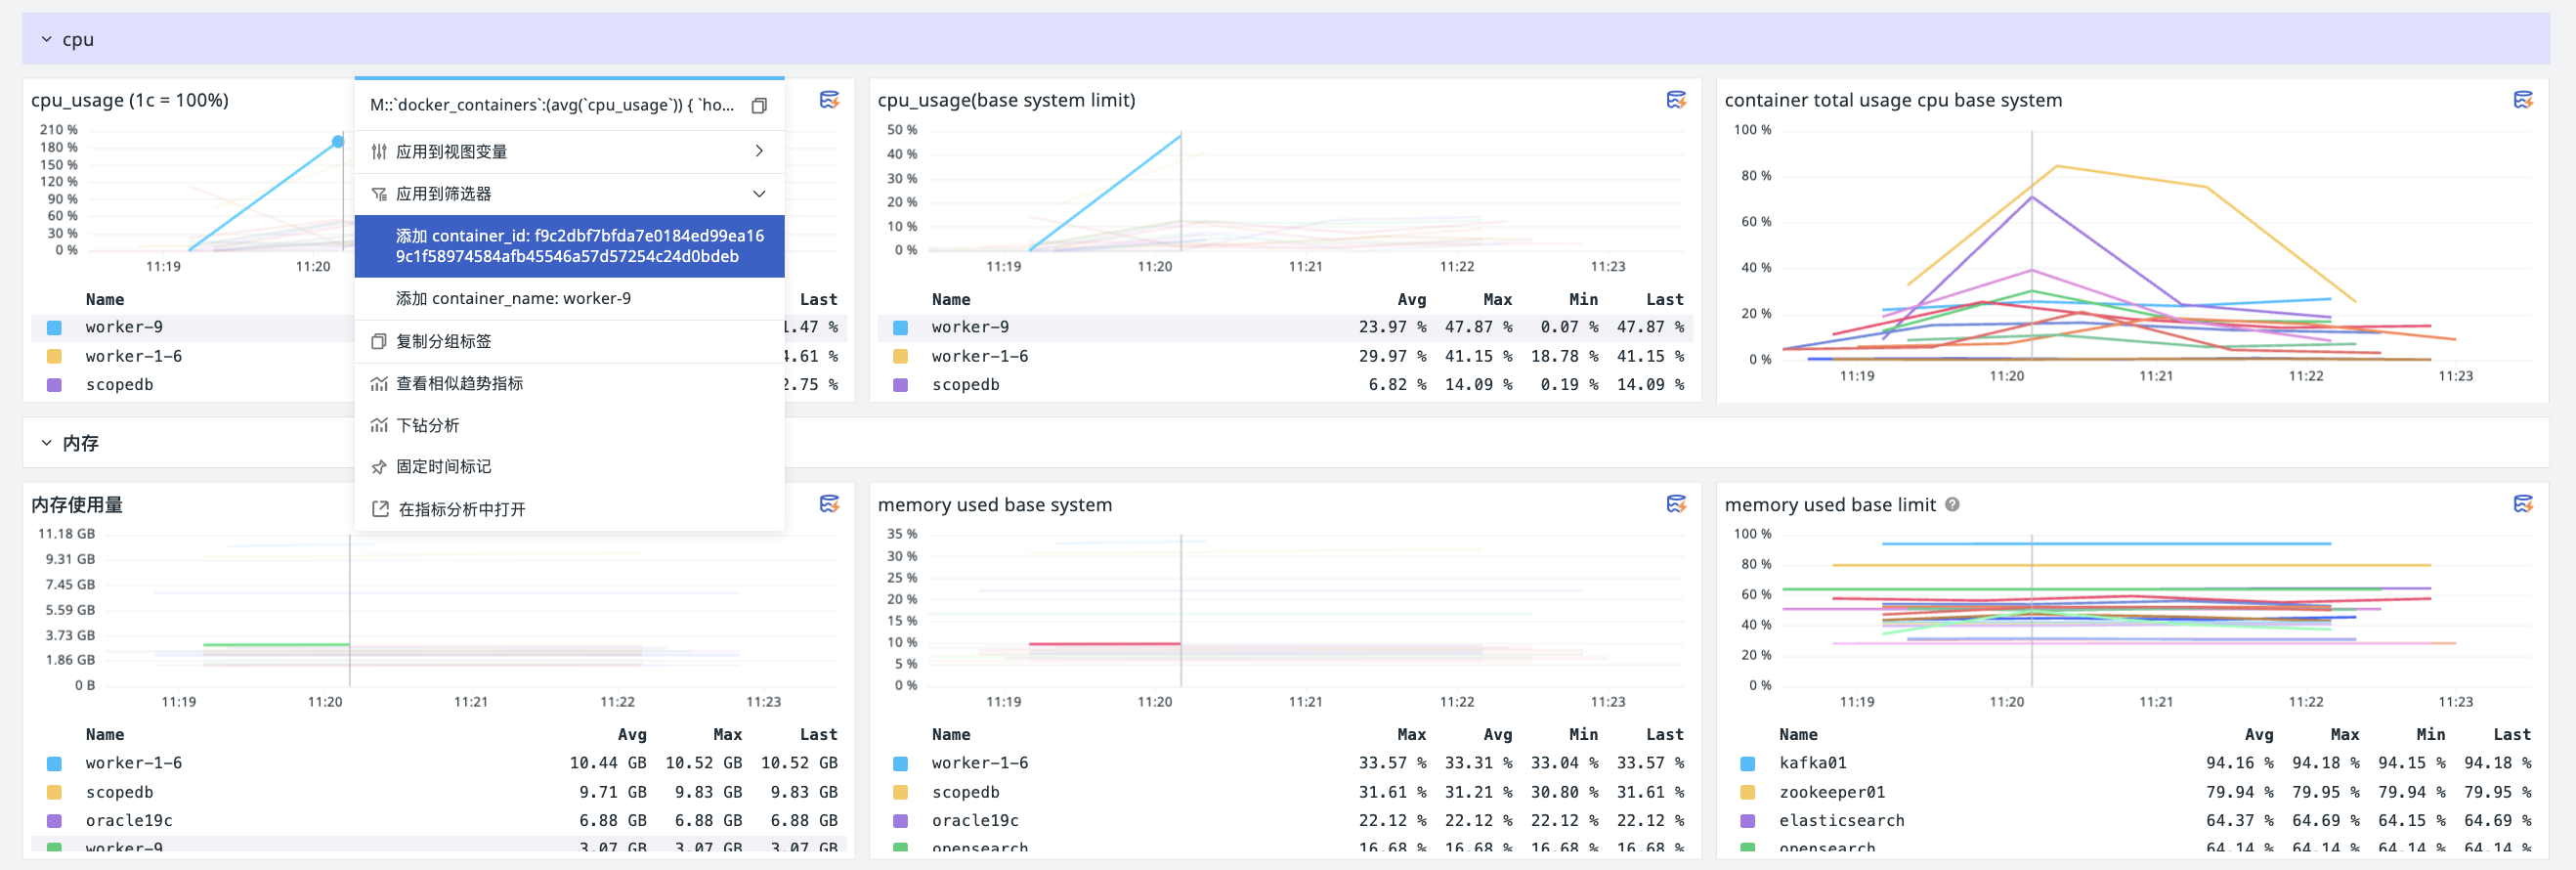Choose 下钻分析 from context menu
The height and width of the screenshot is (870, 2576).
(x=428, y=425)
